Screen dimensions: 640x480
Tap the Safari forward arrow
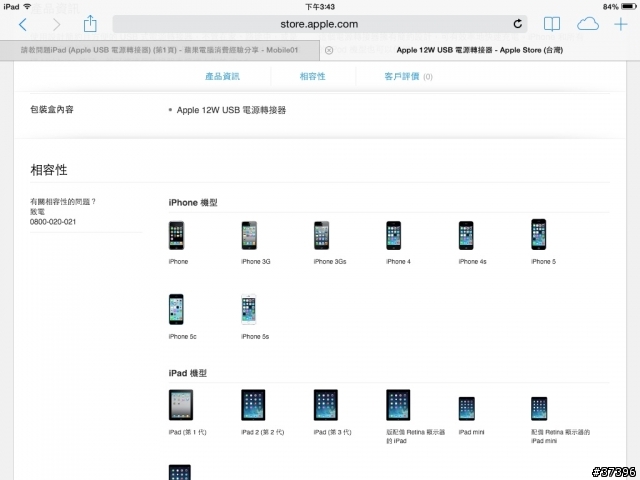(56, 24)
